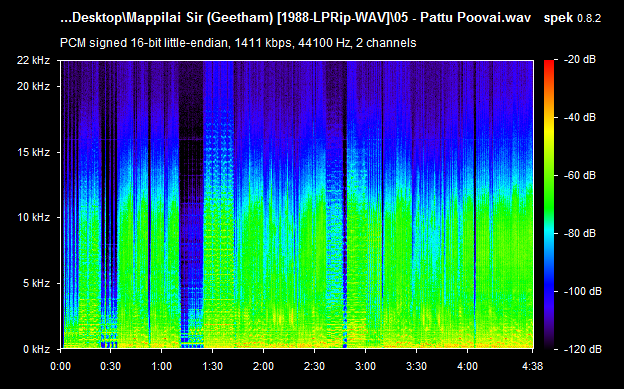Screen dimensions: 624x389
Task: Click the PCM signed 16-bit format info line
Action: [238, 43]
